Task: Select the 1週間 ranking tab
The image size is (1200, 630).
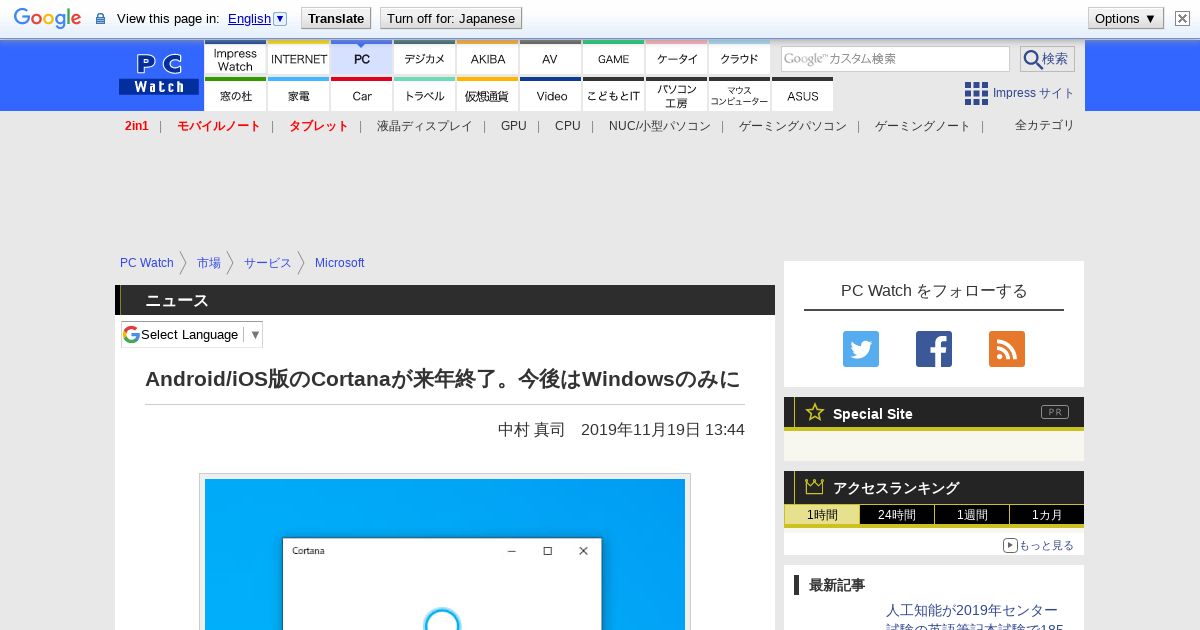Action: (972, 515)
